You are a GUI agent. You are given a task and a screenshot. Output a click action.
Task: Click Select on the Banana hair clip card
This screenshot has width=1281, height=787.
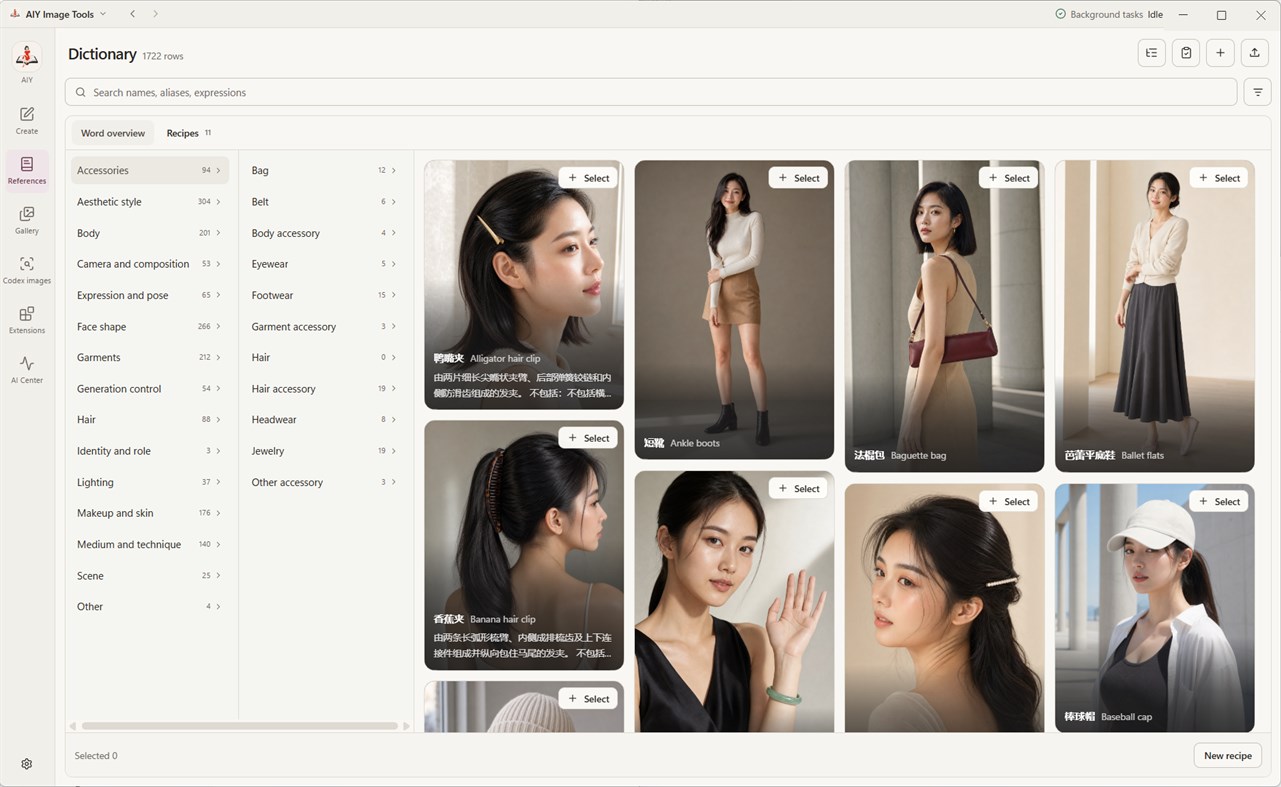tap(588, 438)
